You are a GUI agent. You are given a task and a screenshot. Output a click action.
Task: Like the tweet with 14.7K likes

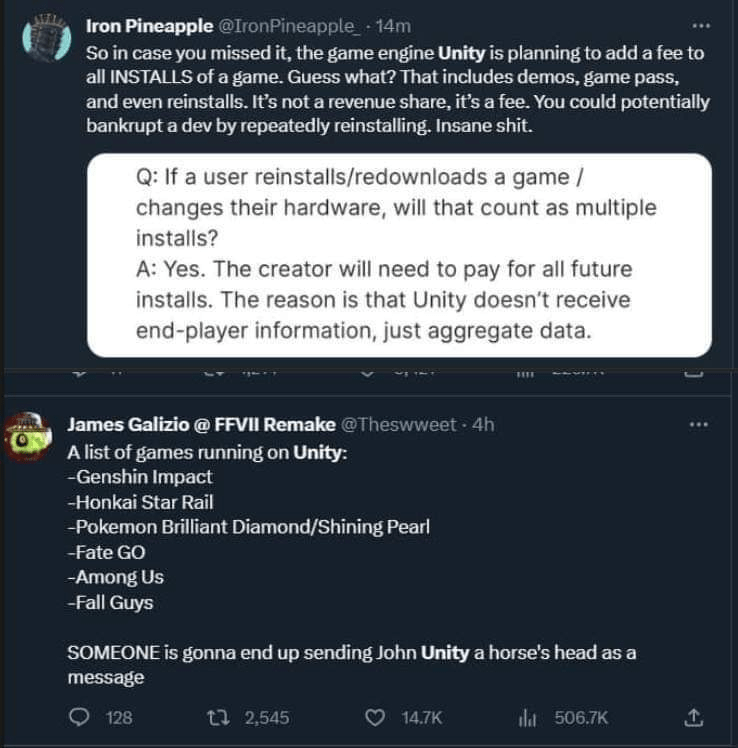click(375, 716)
